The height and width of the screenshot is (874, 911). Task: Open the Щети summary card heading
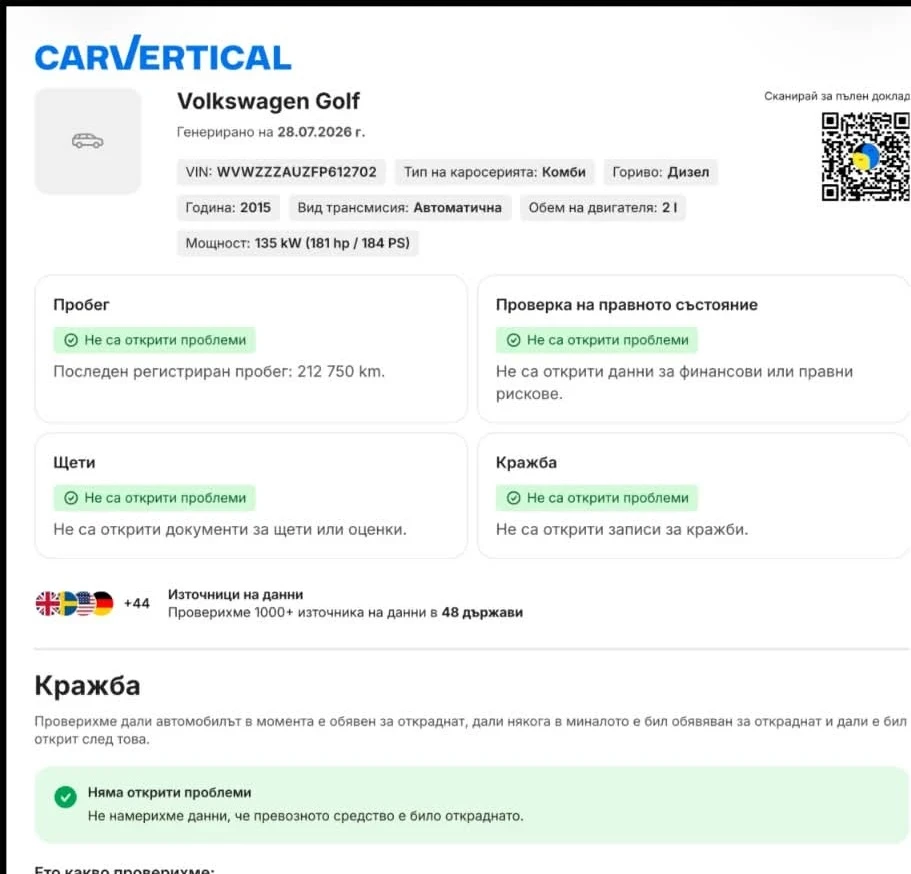pos(74,463)
